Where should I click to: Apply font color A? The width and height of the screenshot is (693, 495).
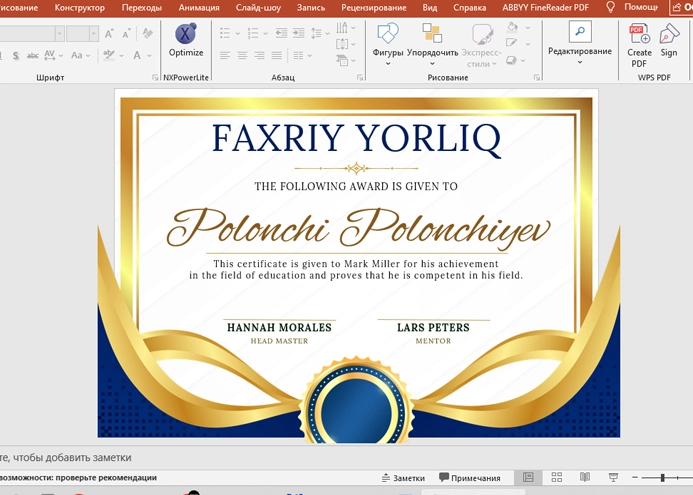point(137,56)
